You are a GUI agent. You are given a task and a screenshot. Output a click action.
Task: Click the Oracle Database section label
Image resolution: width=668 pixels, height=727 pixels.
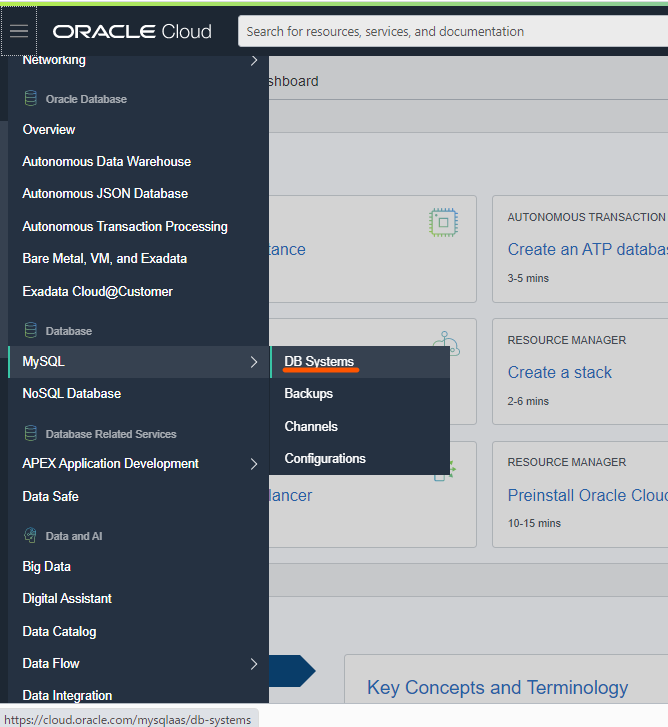[86, 99]
